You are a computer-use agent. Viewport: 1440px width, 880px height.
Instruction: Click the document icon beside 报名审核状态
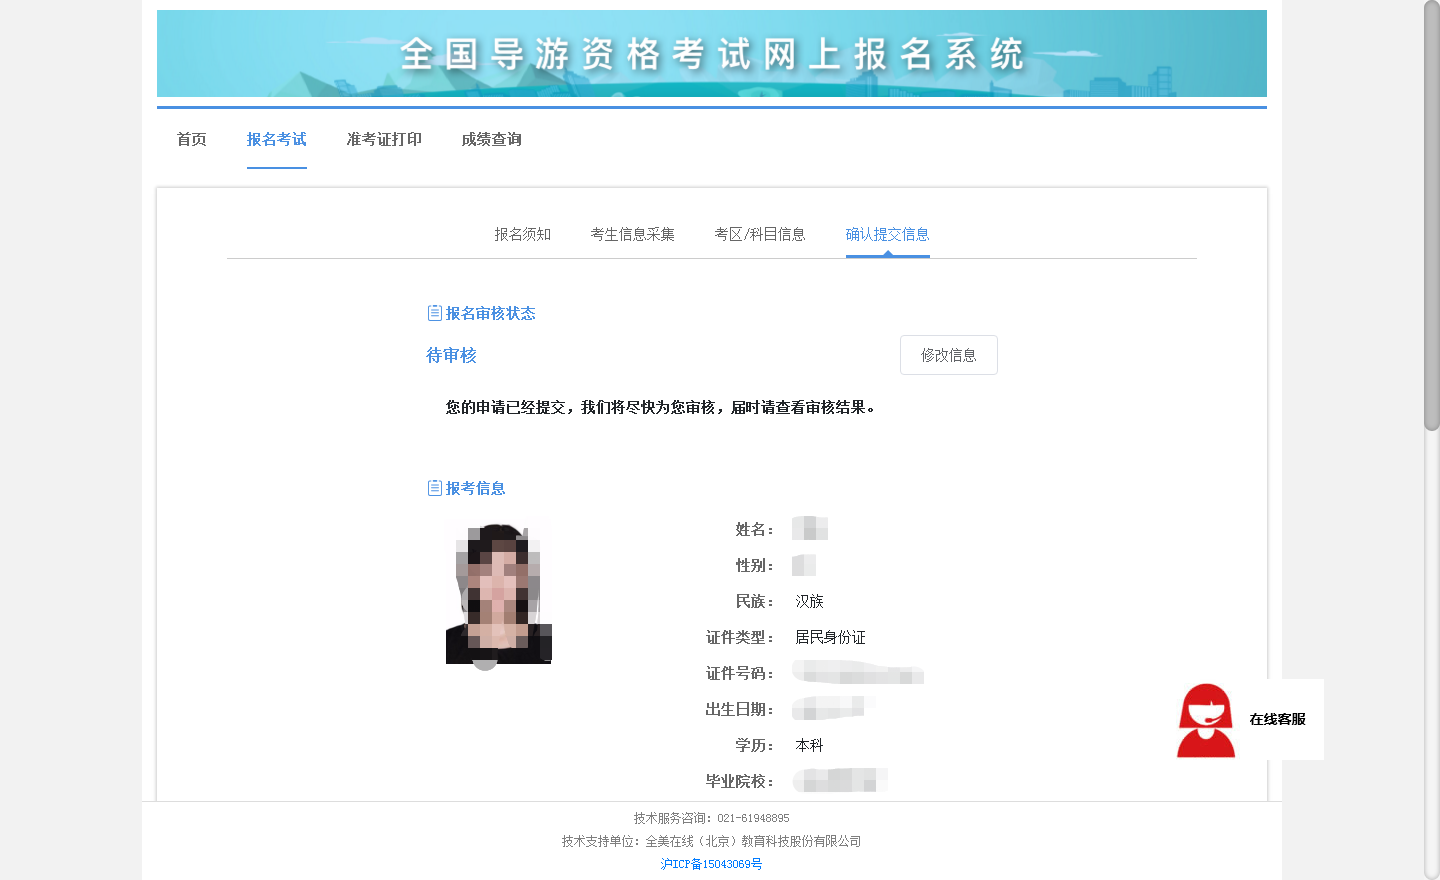pyautogui.click(x=433, y=312)
